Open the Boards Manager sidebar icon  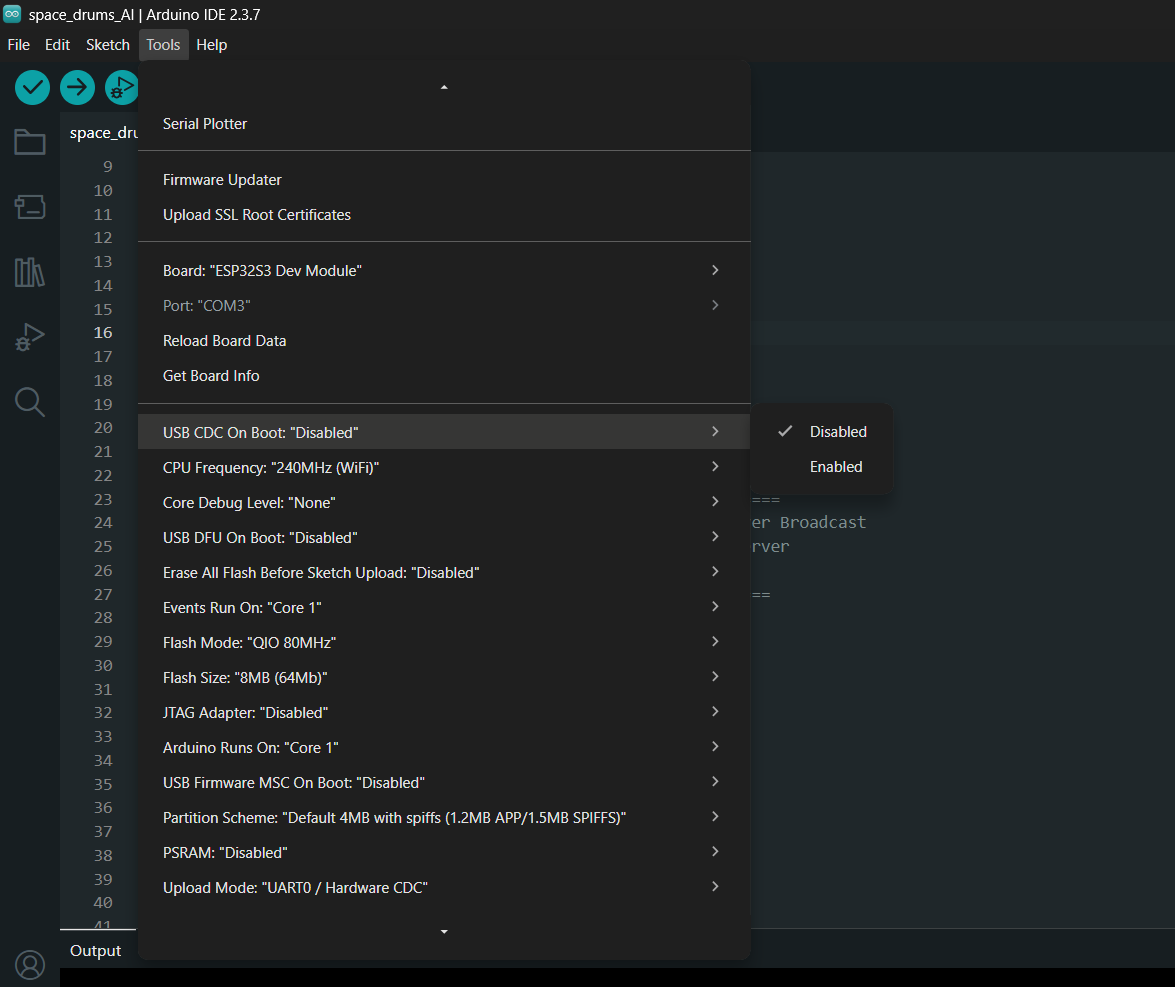pos(30,207)
